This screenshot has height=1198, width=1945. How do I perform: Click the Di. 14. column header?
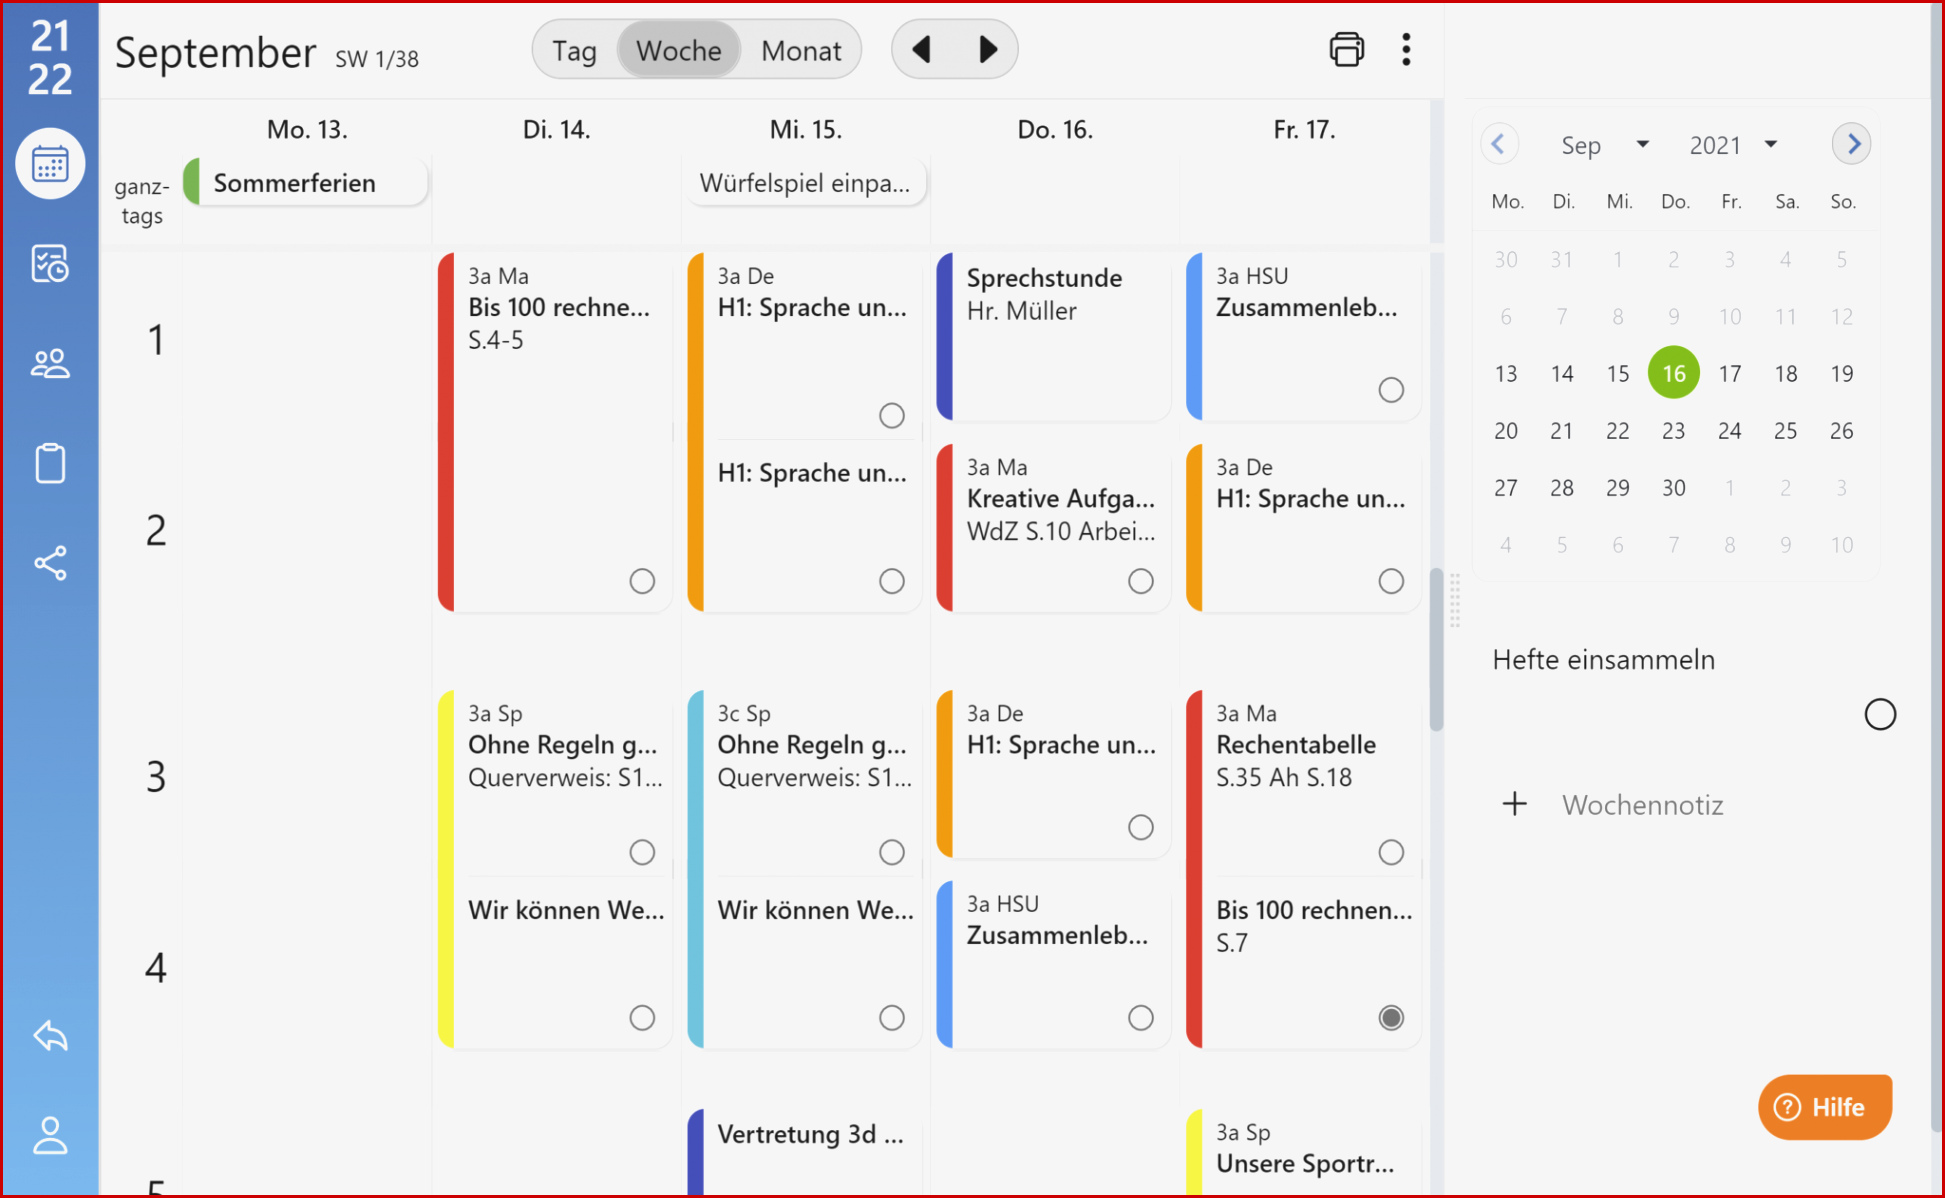click(x=556, y=129)
